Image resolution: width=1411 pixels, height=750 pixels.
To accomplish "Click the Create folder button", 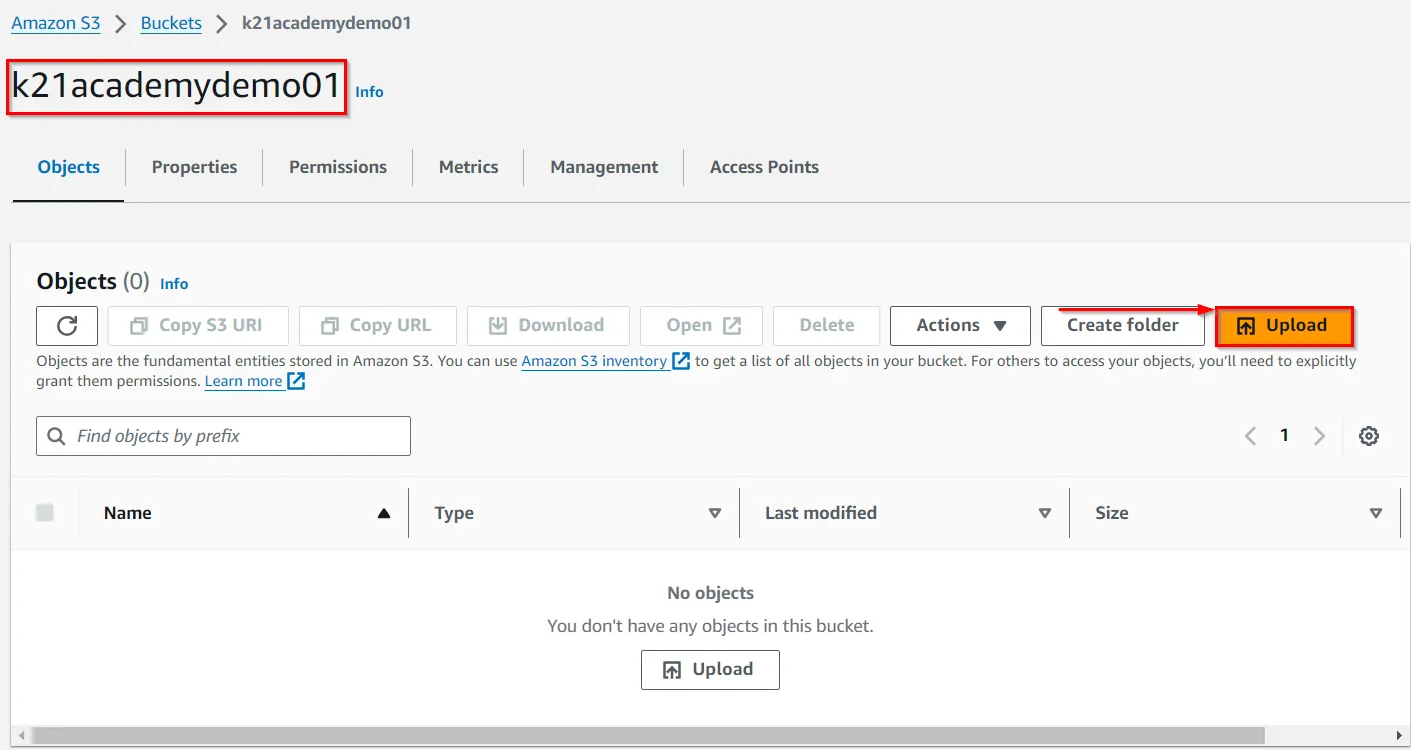I will pyautogui.click(x=1122, y=326).
